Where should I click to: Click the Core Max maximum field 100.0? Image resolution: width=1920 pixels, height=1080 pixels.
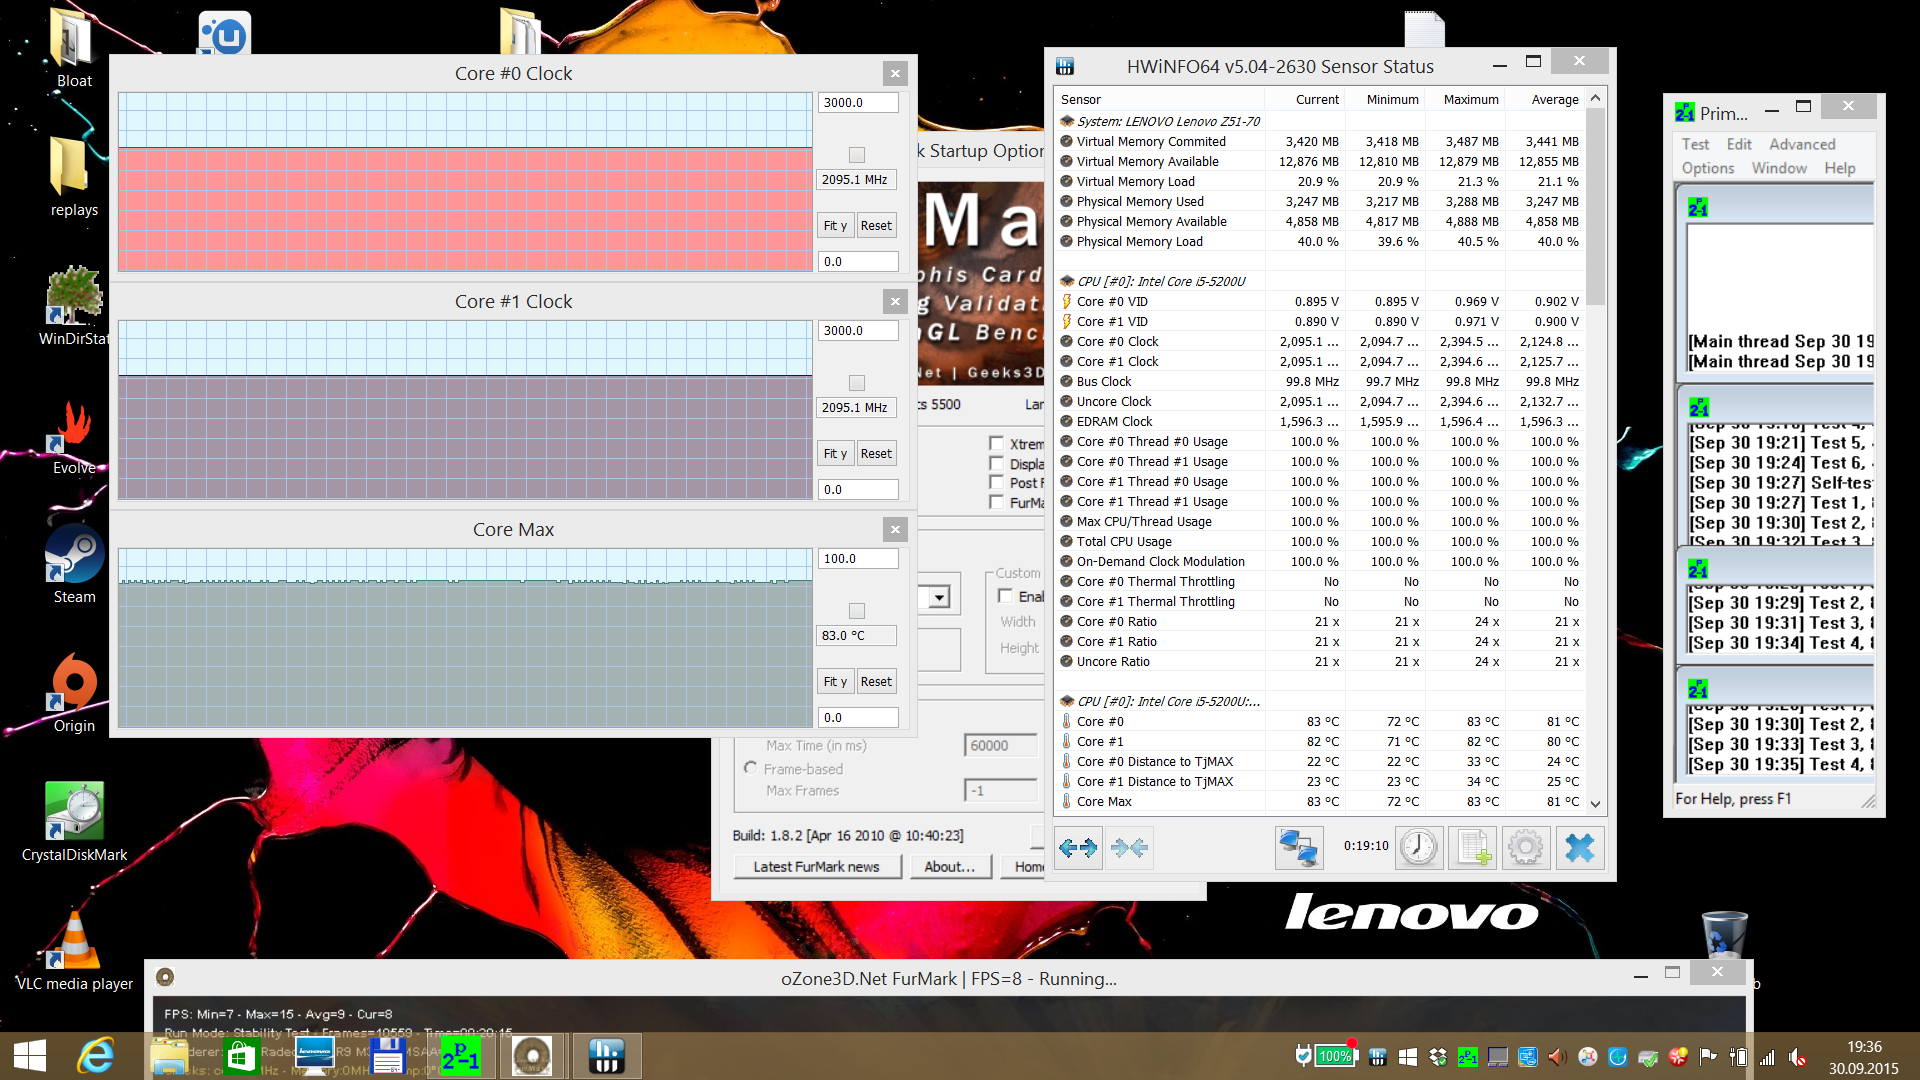click(858, 558)
